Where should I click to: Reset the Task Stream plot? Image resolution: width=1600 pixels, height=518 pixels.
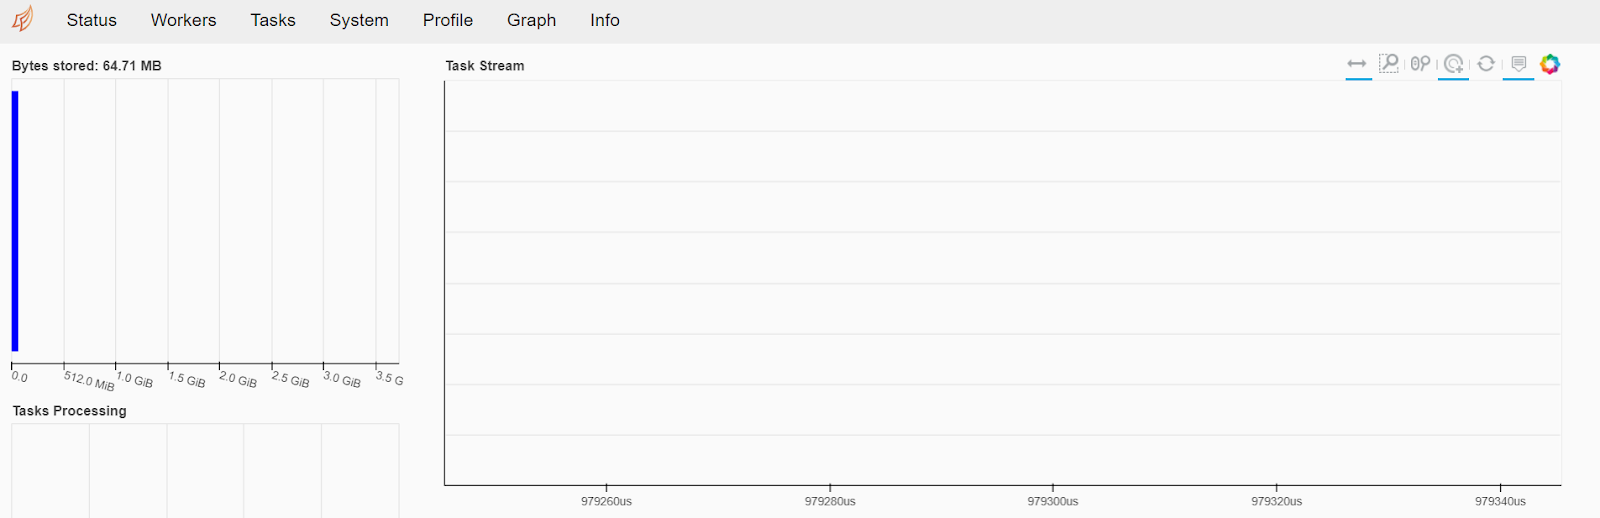tap(1486, 64)
